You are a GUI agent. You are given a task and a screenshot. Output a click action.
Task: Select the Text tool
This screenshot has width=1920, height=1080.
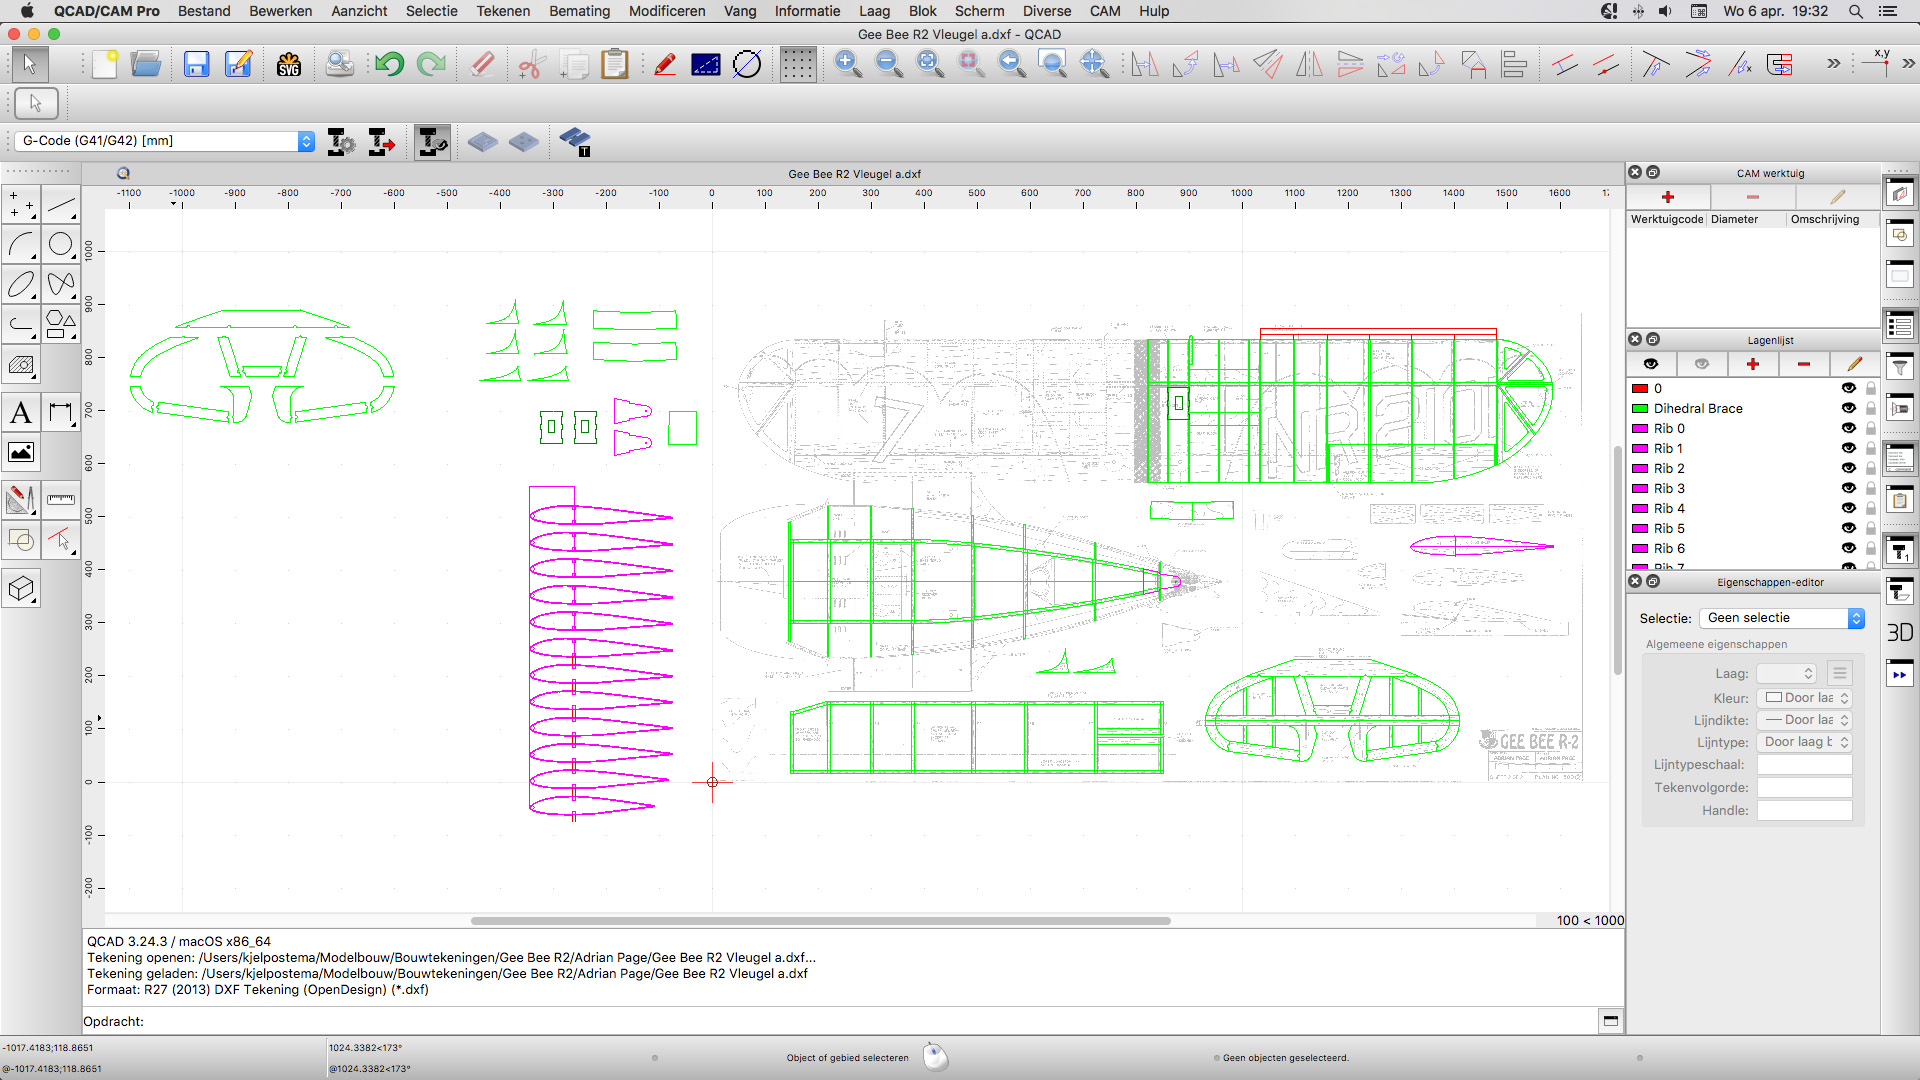pos(21,412)
